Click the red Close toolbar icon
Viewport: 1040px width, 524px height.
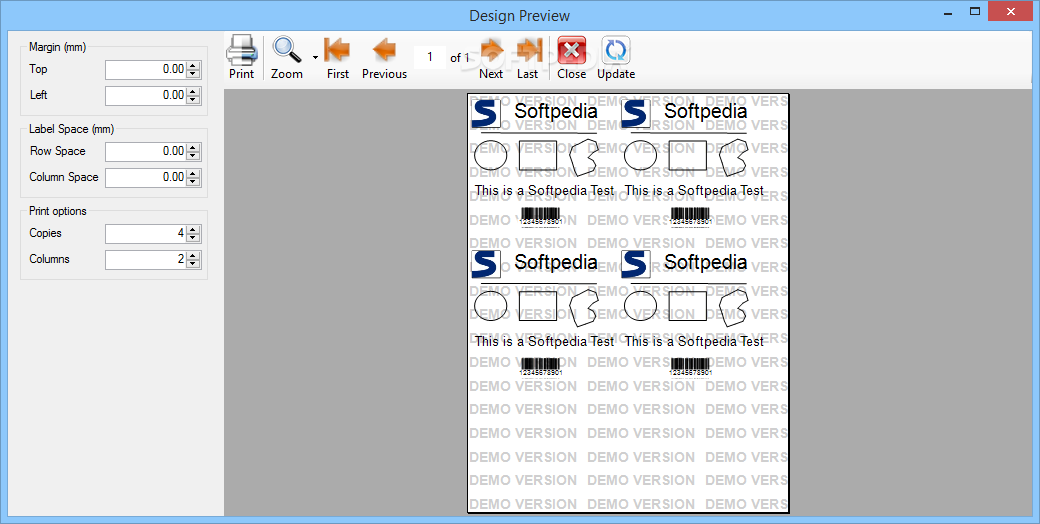pos(572,50)
